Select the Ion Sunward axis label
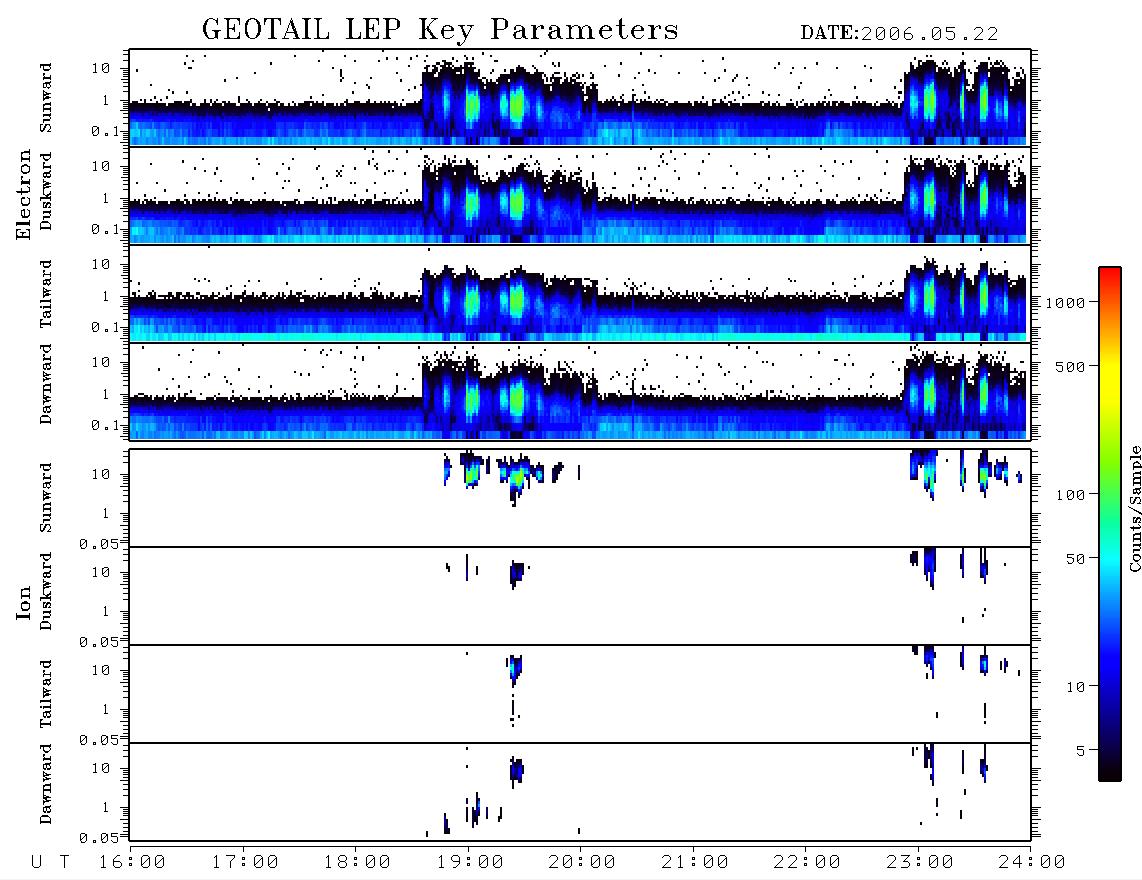1142x880 pixels. click(46, 498)
